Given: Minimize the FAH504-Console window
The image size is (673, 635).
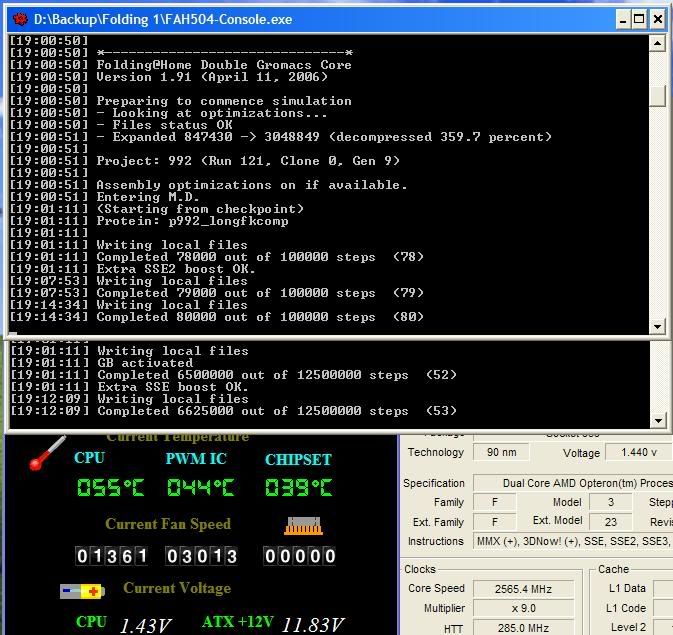Looking at the screenshot, I should click(623, 19).
